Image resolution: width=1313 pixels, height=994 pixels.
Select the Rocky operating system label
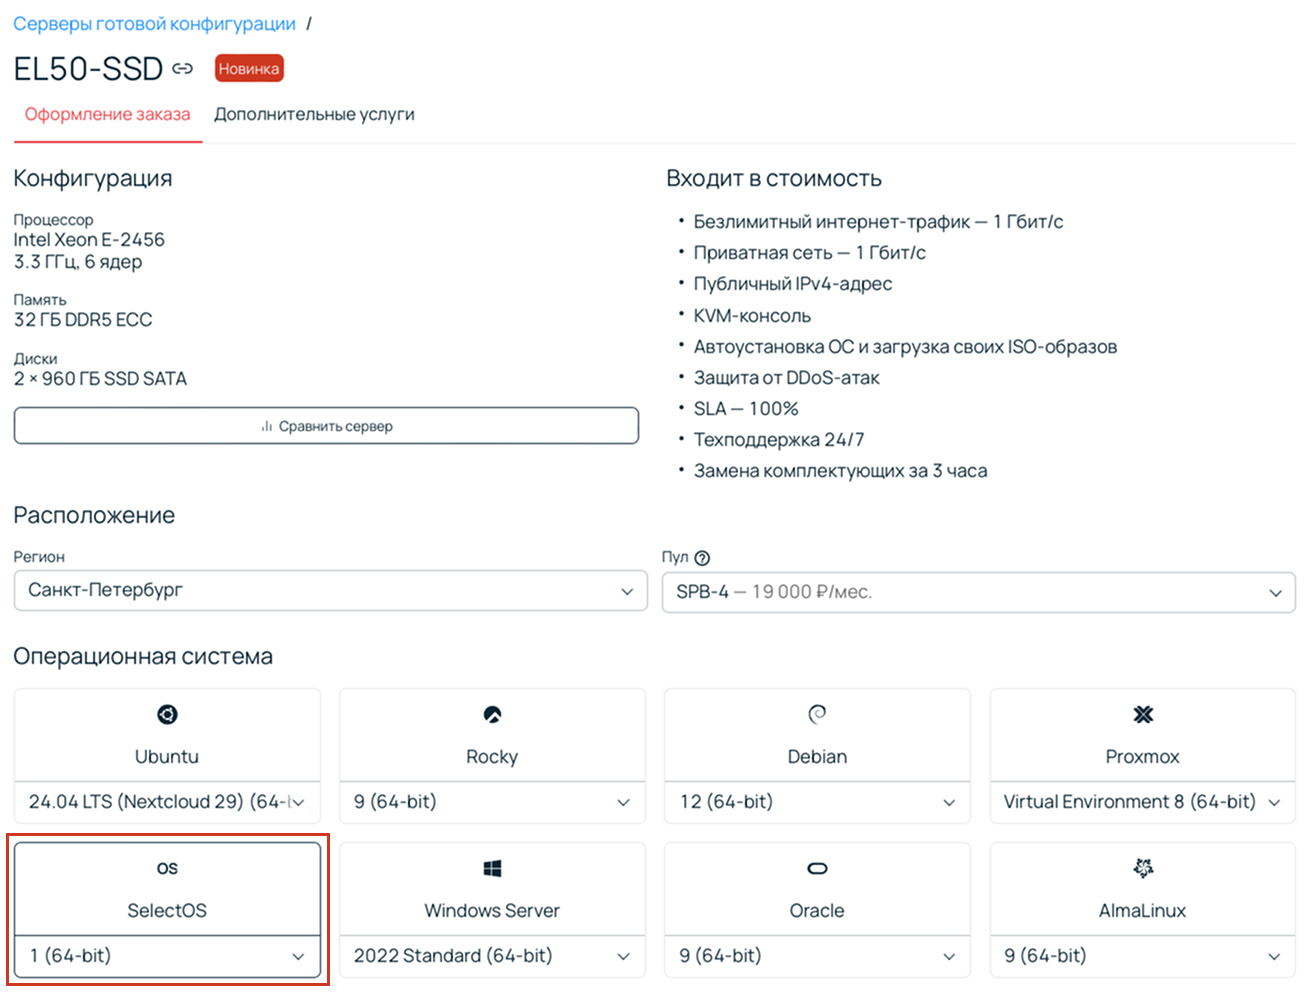(492, 757)
